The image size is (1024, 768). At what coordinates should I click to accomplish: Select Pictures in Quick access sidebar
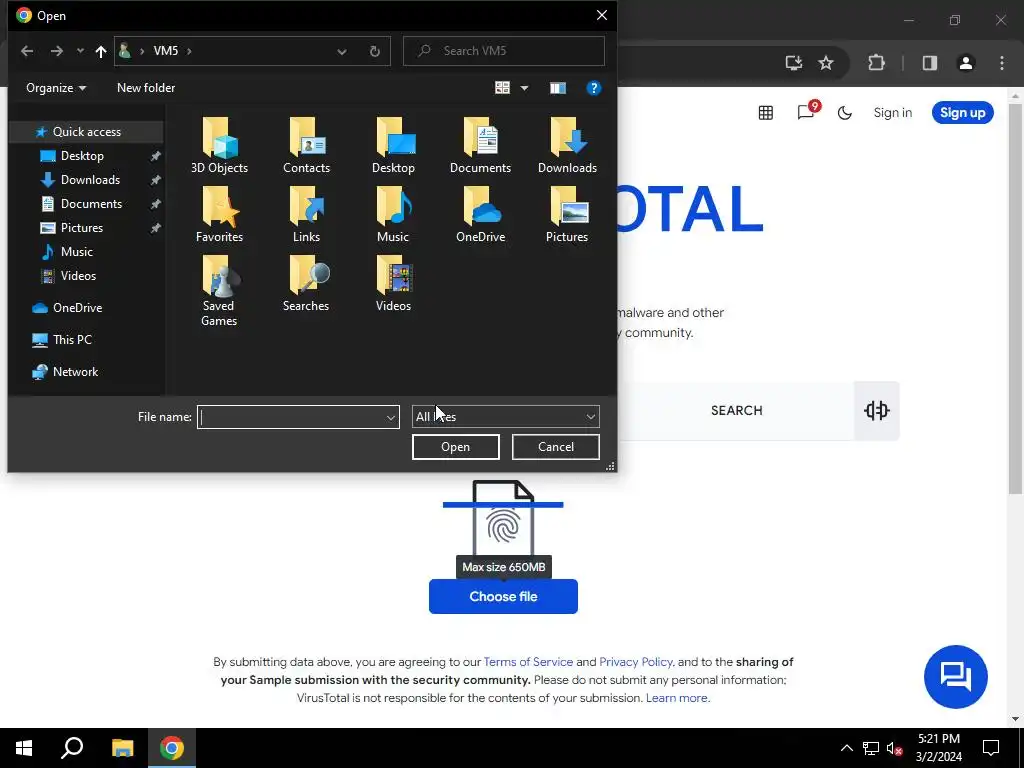pyautogui.click(x=82, y=228)
